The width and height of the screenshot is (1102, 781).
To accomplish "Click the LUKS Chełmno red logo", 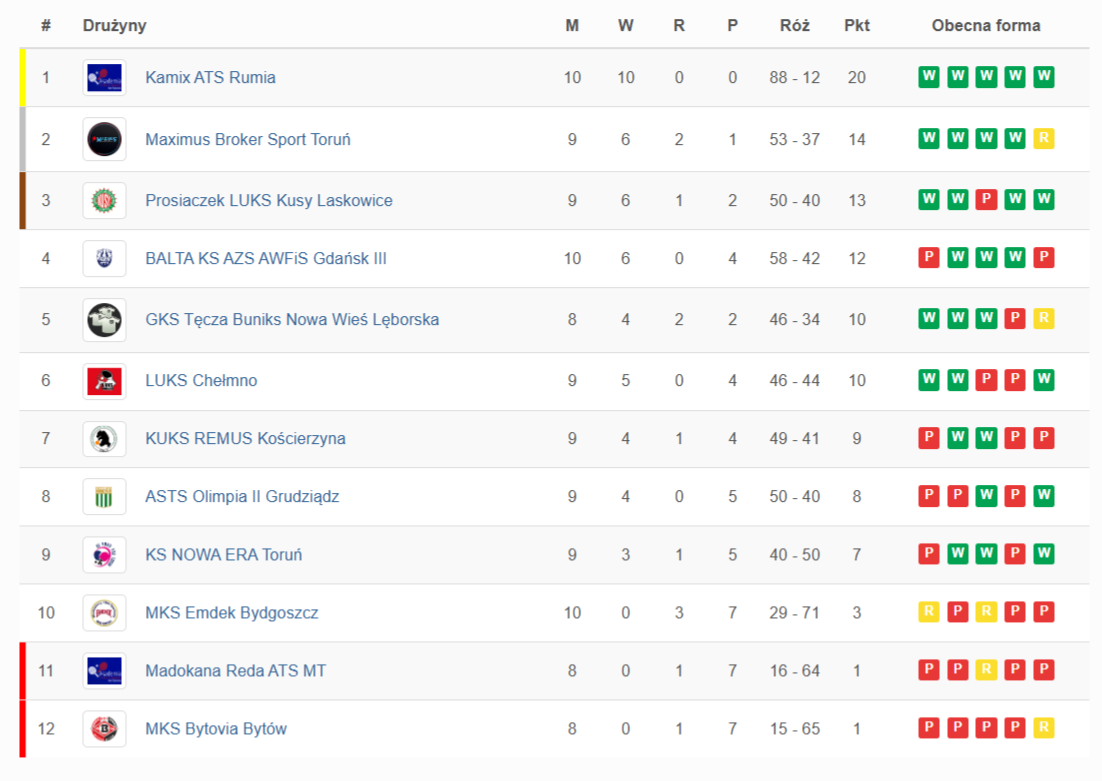I will coord(104,381).
